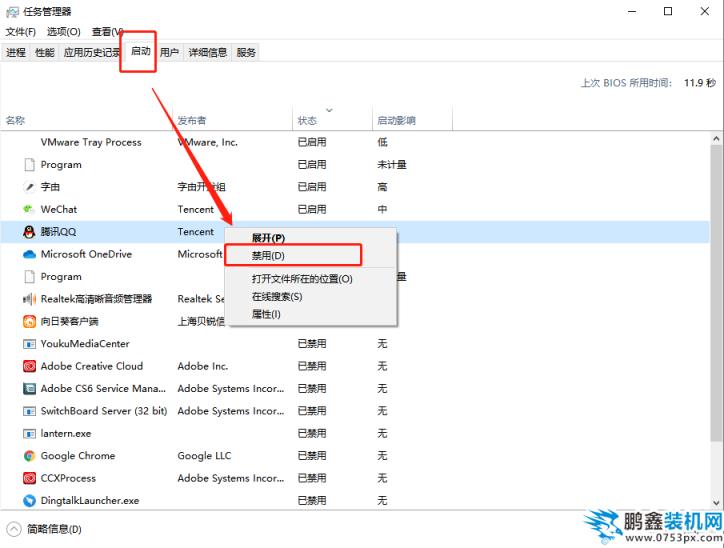Select the WeChat row name
This screenshot has width=724, height=548.
59,209
